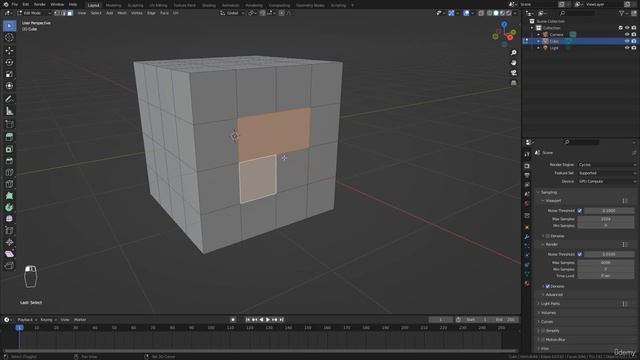Select the Spin tool
This screenshot has width=640, height=360.
(9, 207)
